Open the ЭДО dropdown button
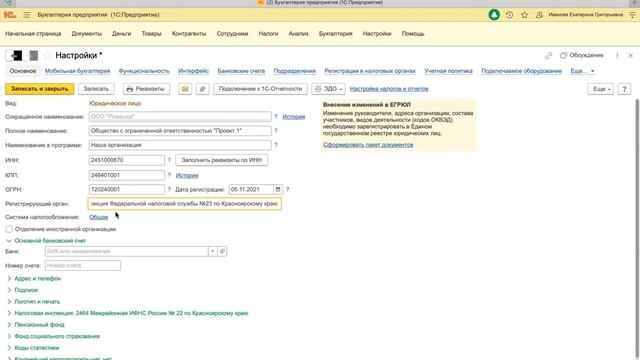This screenshot has width=640, height=360. pyautogui.click(x=329, y=89)
